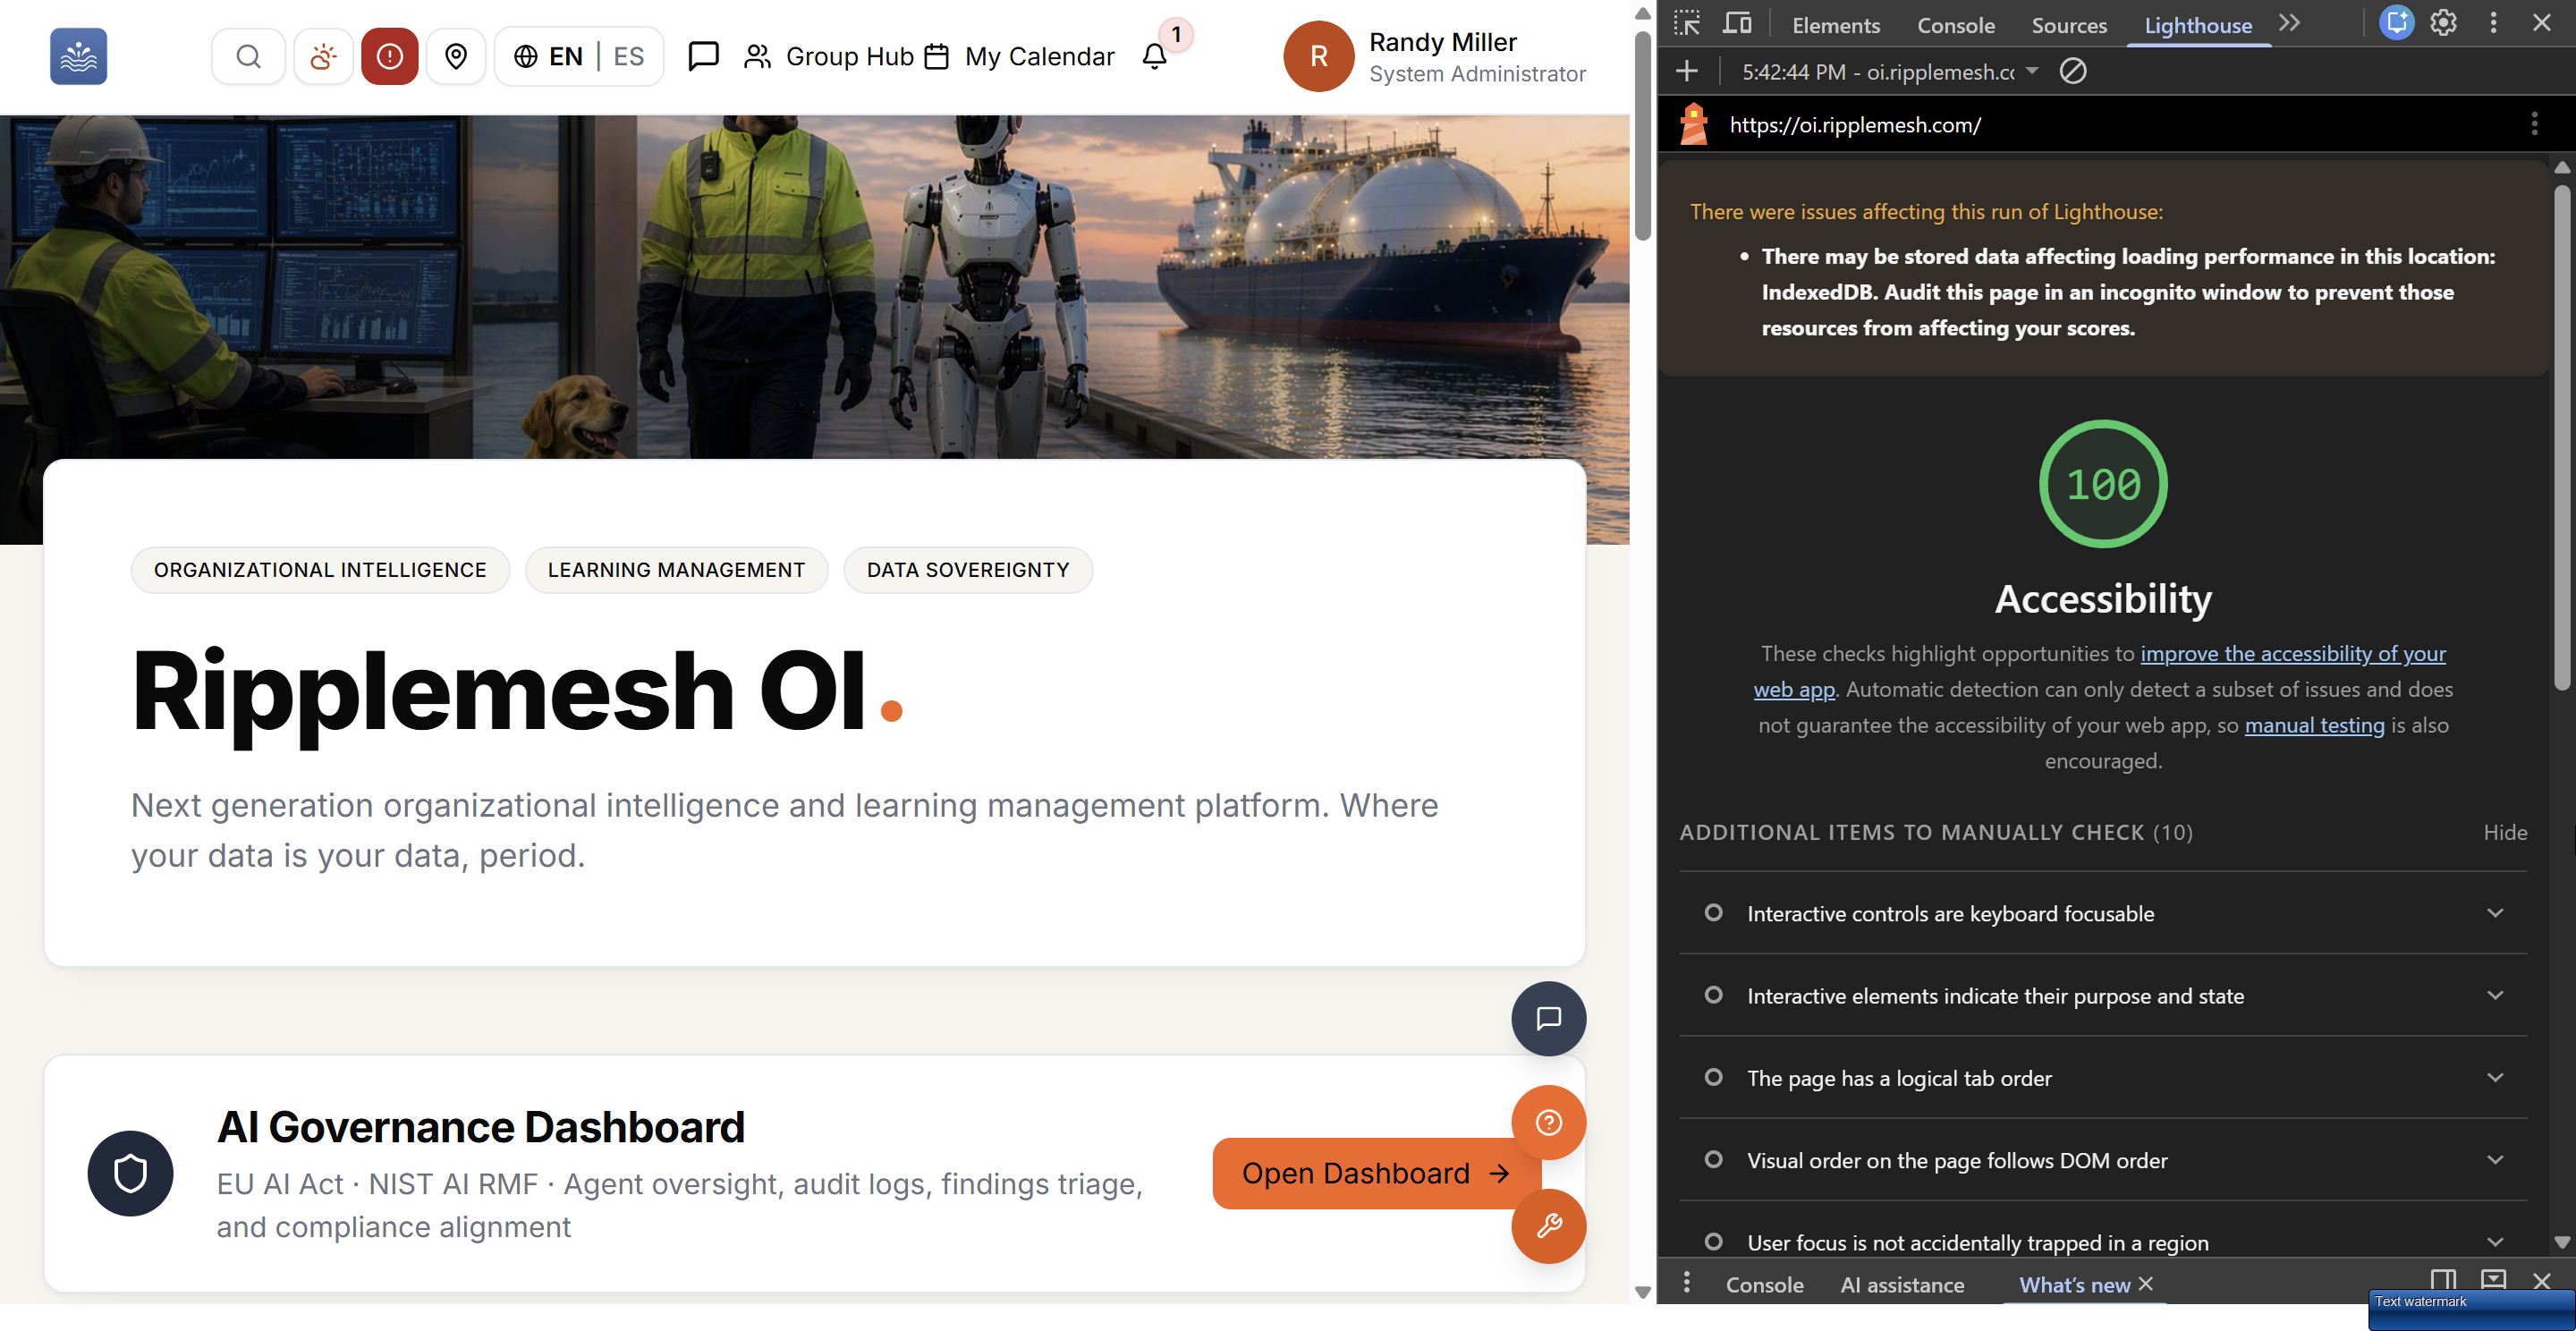Open the floating orange wrench tools button

(x=1548, y=1225)
